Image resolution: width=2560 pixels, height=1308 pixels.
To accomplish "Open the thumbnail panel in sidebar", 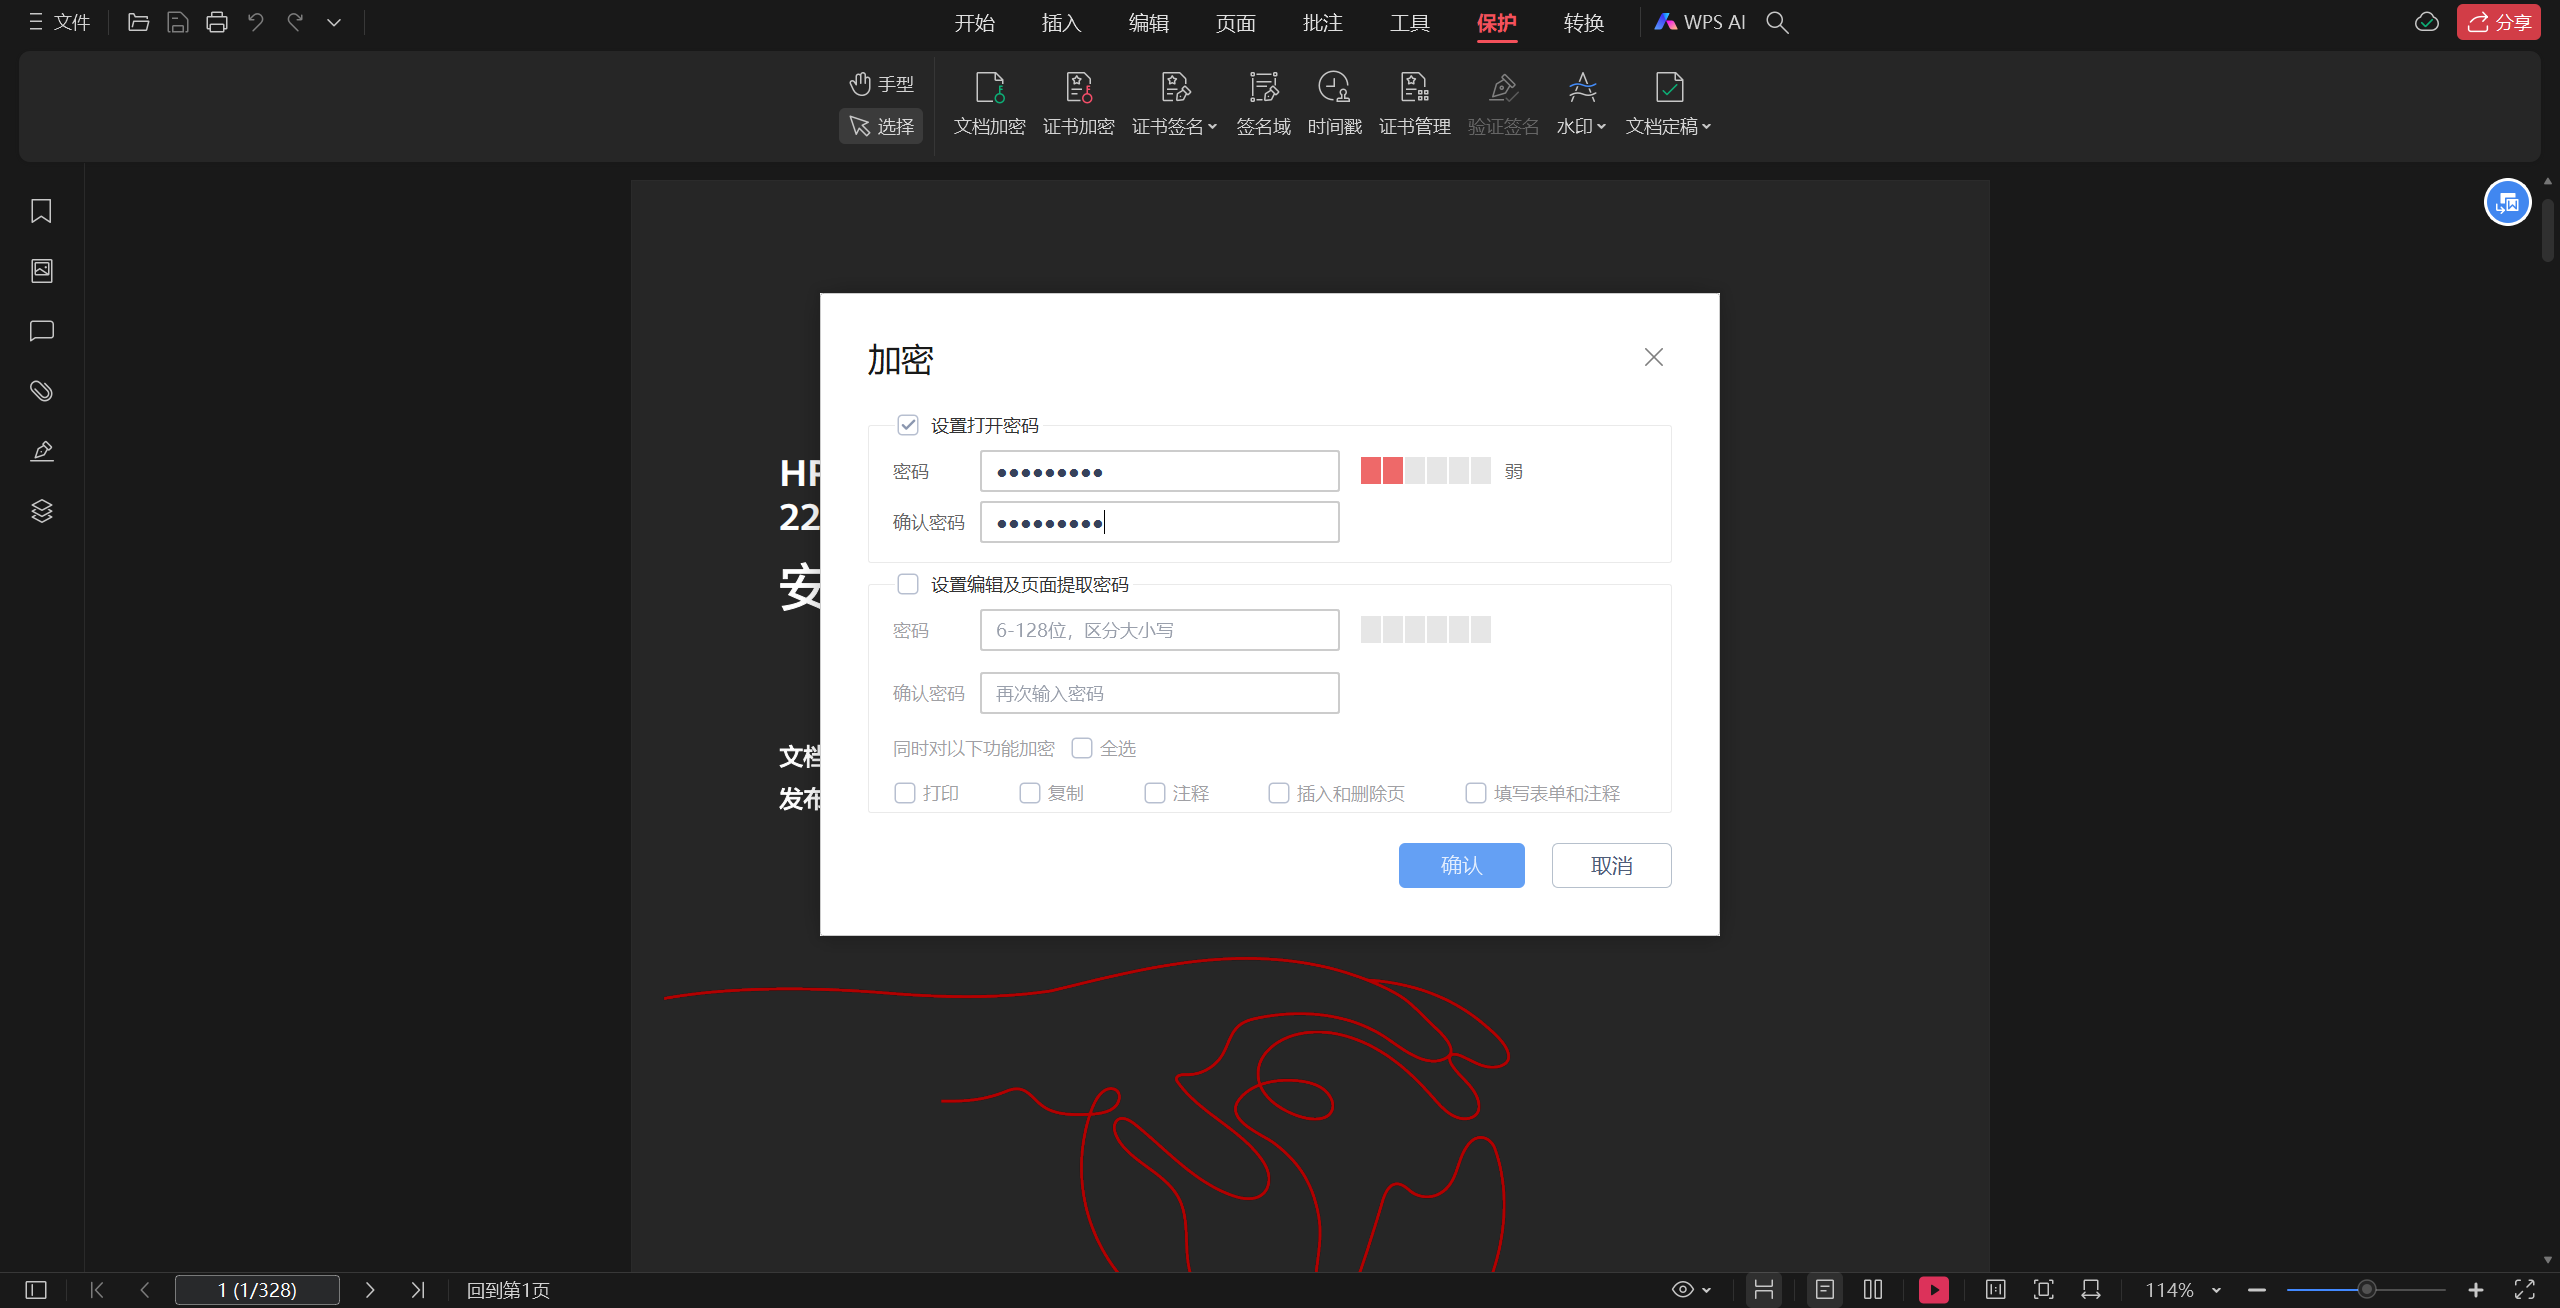I will tap(41, 271).
